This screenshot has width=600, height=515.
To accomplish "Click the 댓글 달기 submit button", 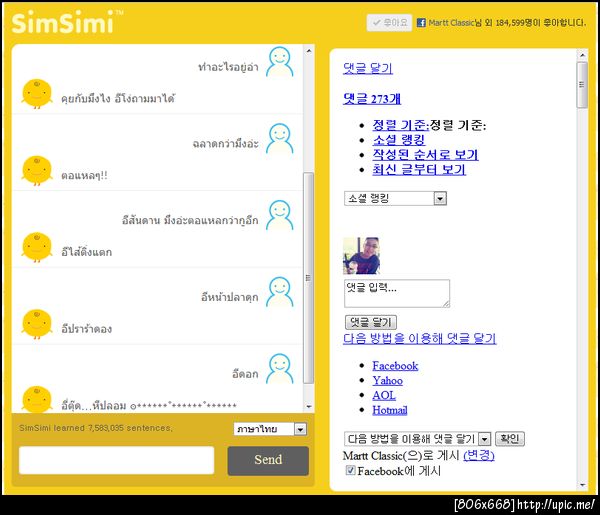I will 370,322.
